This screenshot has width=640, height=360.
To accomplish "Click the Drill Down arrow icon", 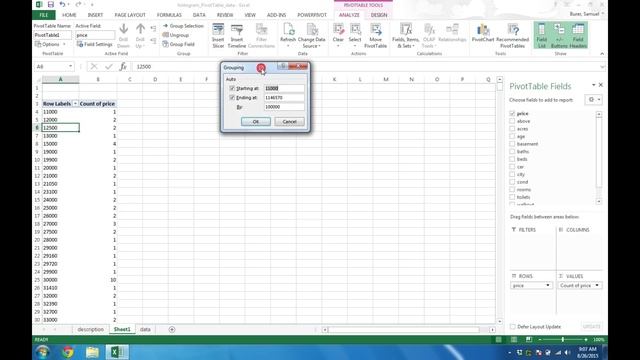I will 123,29.
